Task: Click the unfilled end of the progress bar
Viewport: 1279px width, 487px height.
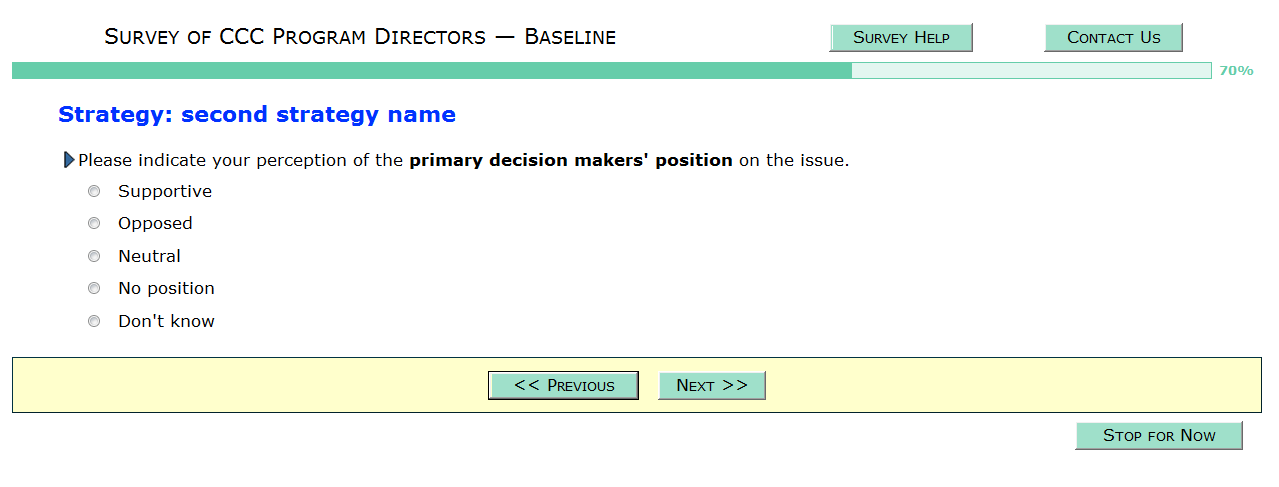Action: point(1030,71)
